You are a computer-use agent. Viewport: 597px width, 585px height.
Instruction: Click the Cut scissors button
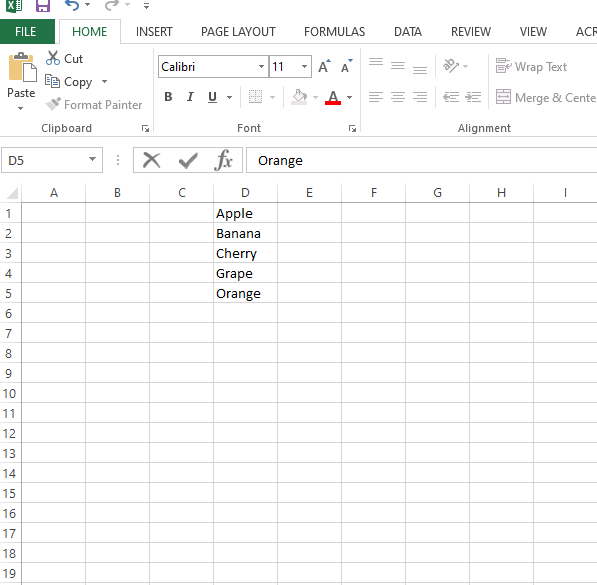pyautogui.click(x=64, y=59)
